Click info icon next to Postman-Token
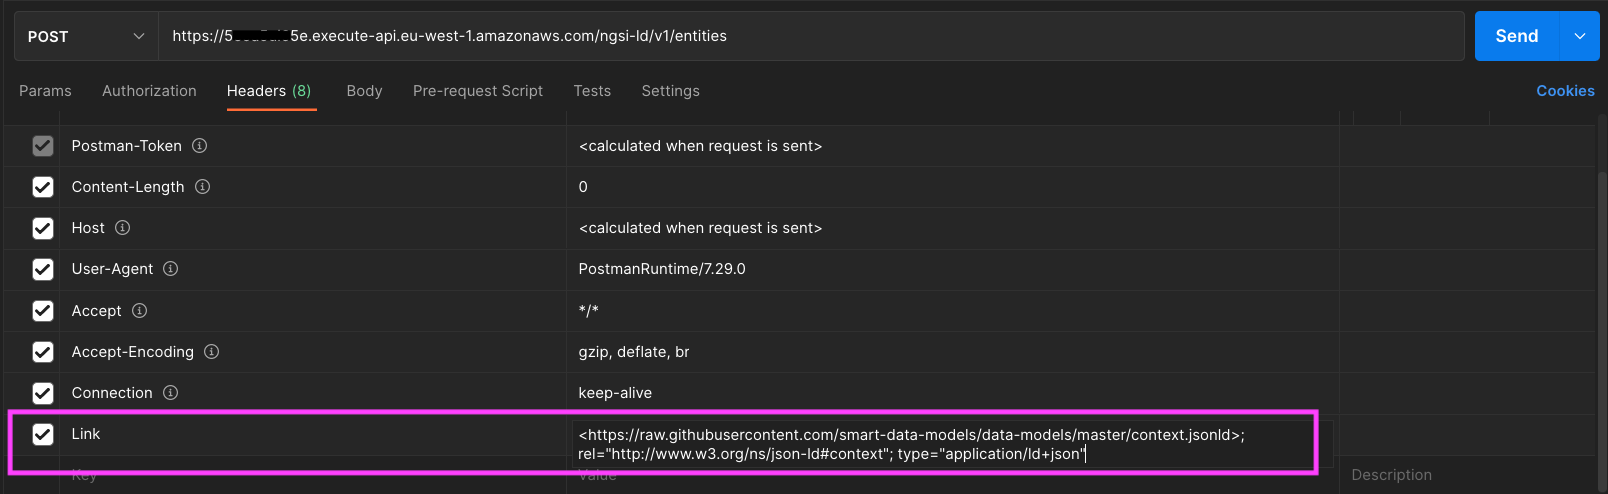Viewport: 1608px width, 494px height. (200, 146)
